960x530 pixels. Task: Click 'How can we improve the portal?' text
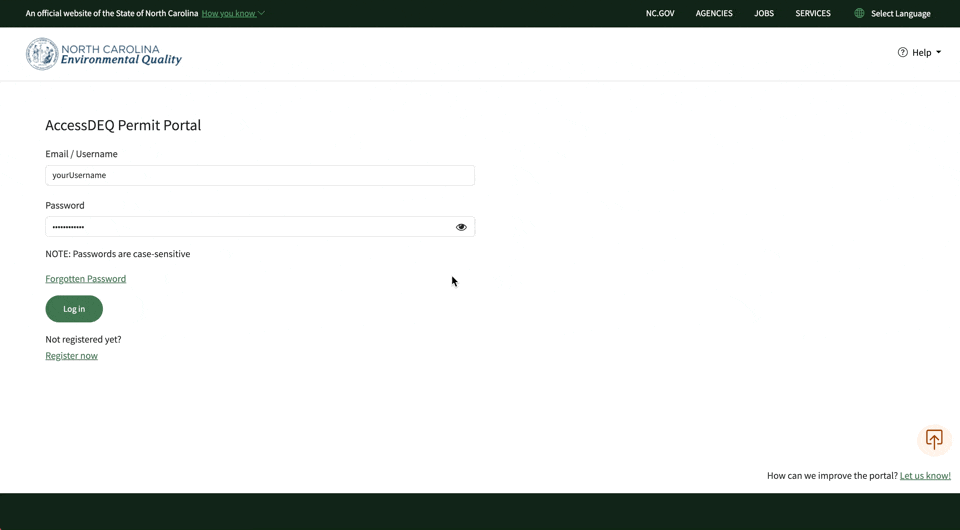click(832, 476)
